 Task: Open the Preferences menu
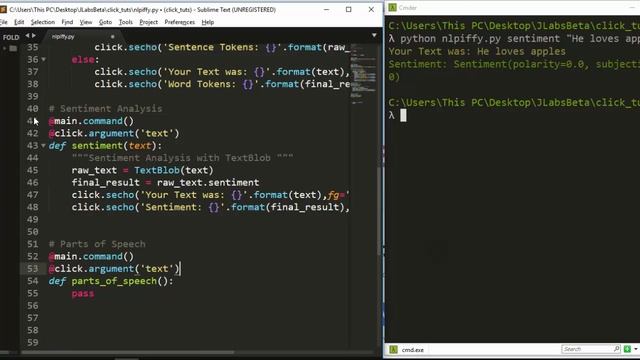[180, 22]
